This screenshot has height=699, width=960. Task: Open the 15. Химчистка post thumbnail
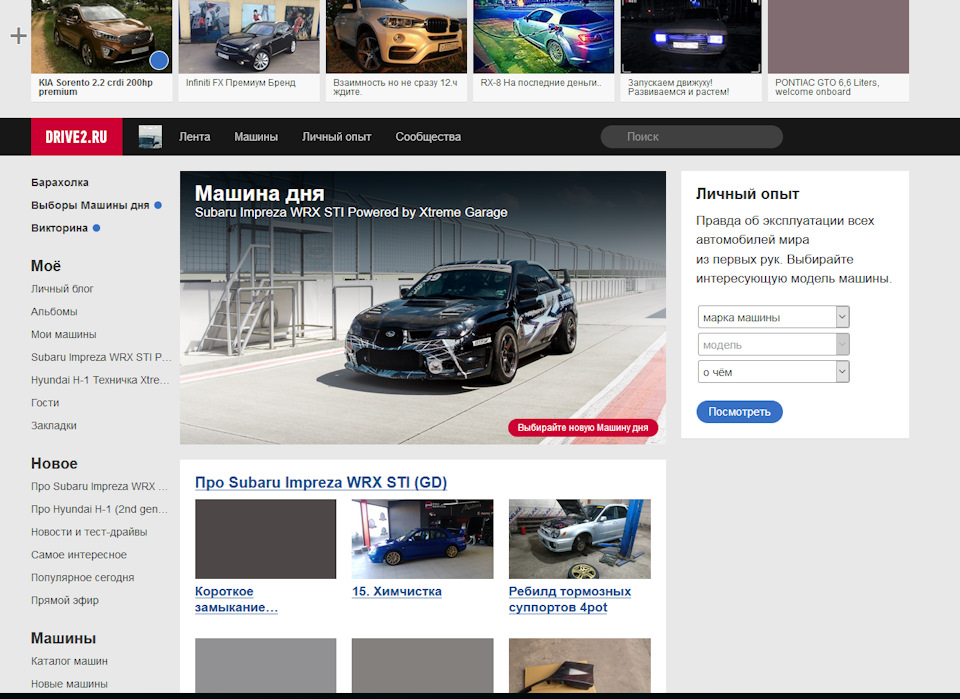pyautogui.click(x=422, y=539)
